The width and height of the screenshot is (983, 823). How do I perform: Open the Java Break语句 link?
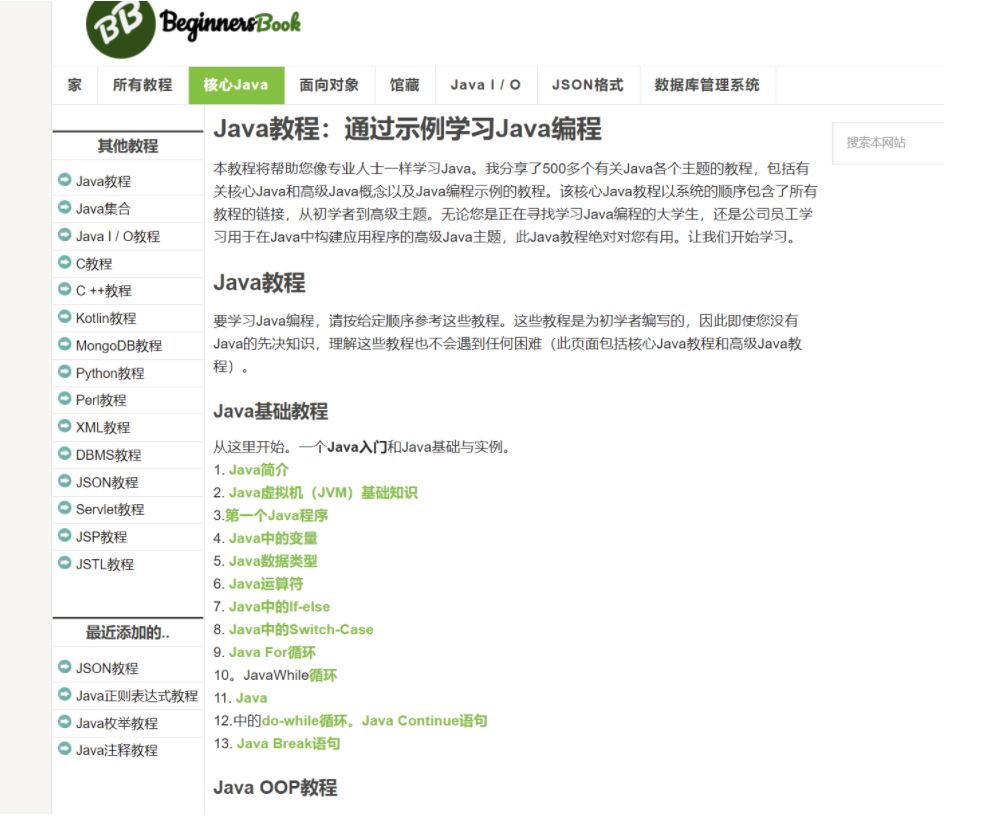289,744
